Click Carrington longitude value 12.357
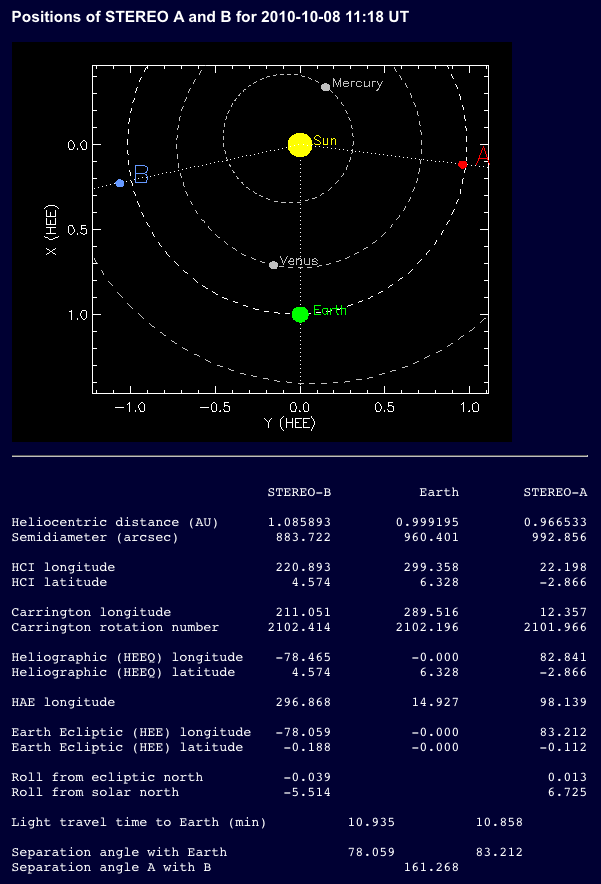This screenshot has width=601, height=884. (563, 612)
